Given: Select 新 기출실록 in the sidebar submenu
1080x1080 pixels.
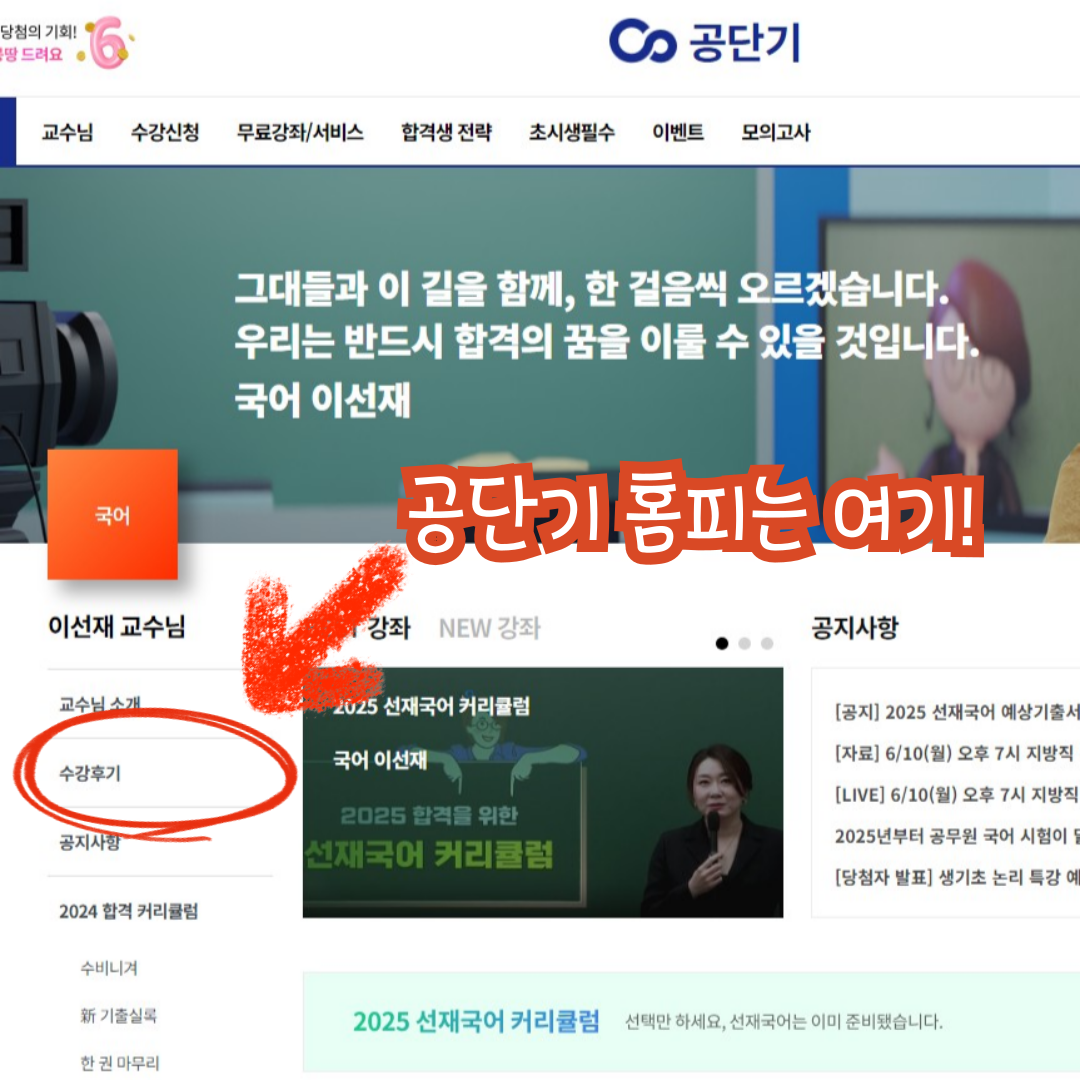Looking at the screenshot, I should 118,1015.
